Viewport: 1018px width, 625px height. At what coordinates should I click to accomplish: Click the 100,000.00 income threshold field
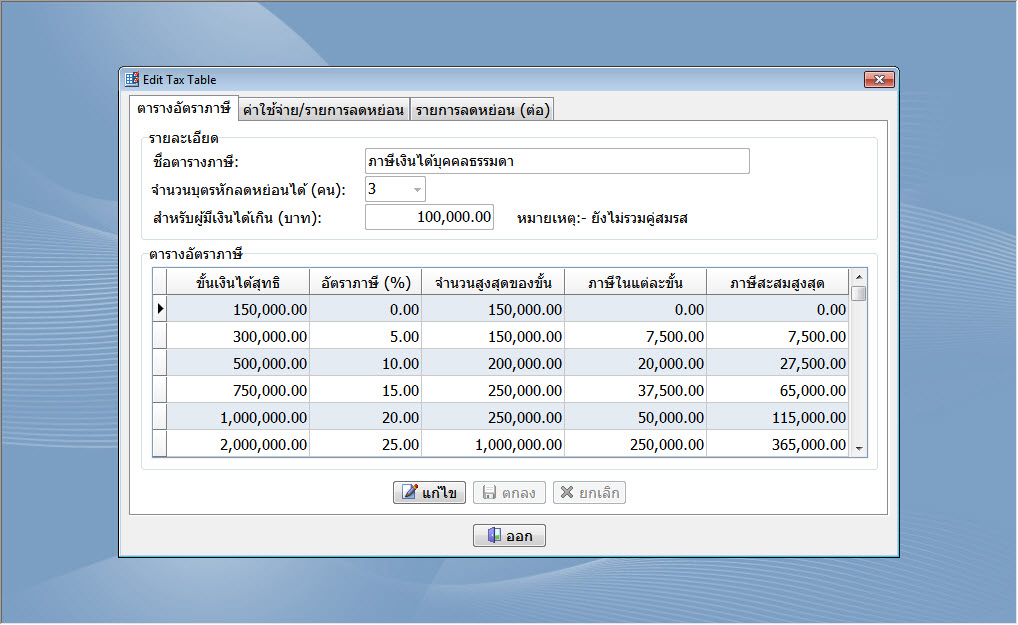(429, 217)
